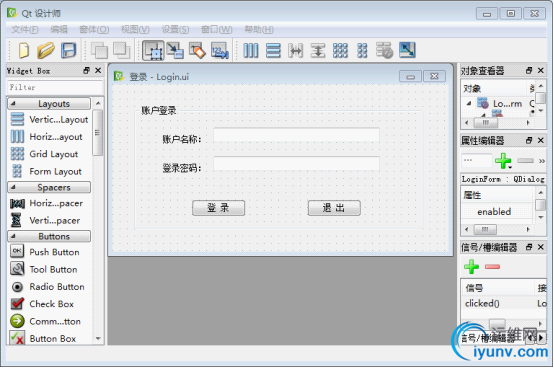Create a new form with toolbar icon
This screenshot has width=554, height=368.
[x=24, y=50]
